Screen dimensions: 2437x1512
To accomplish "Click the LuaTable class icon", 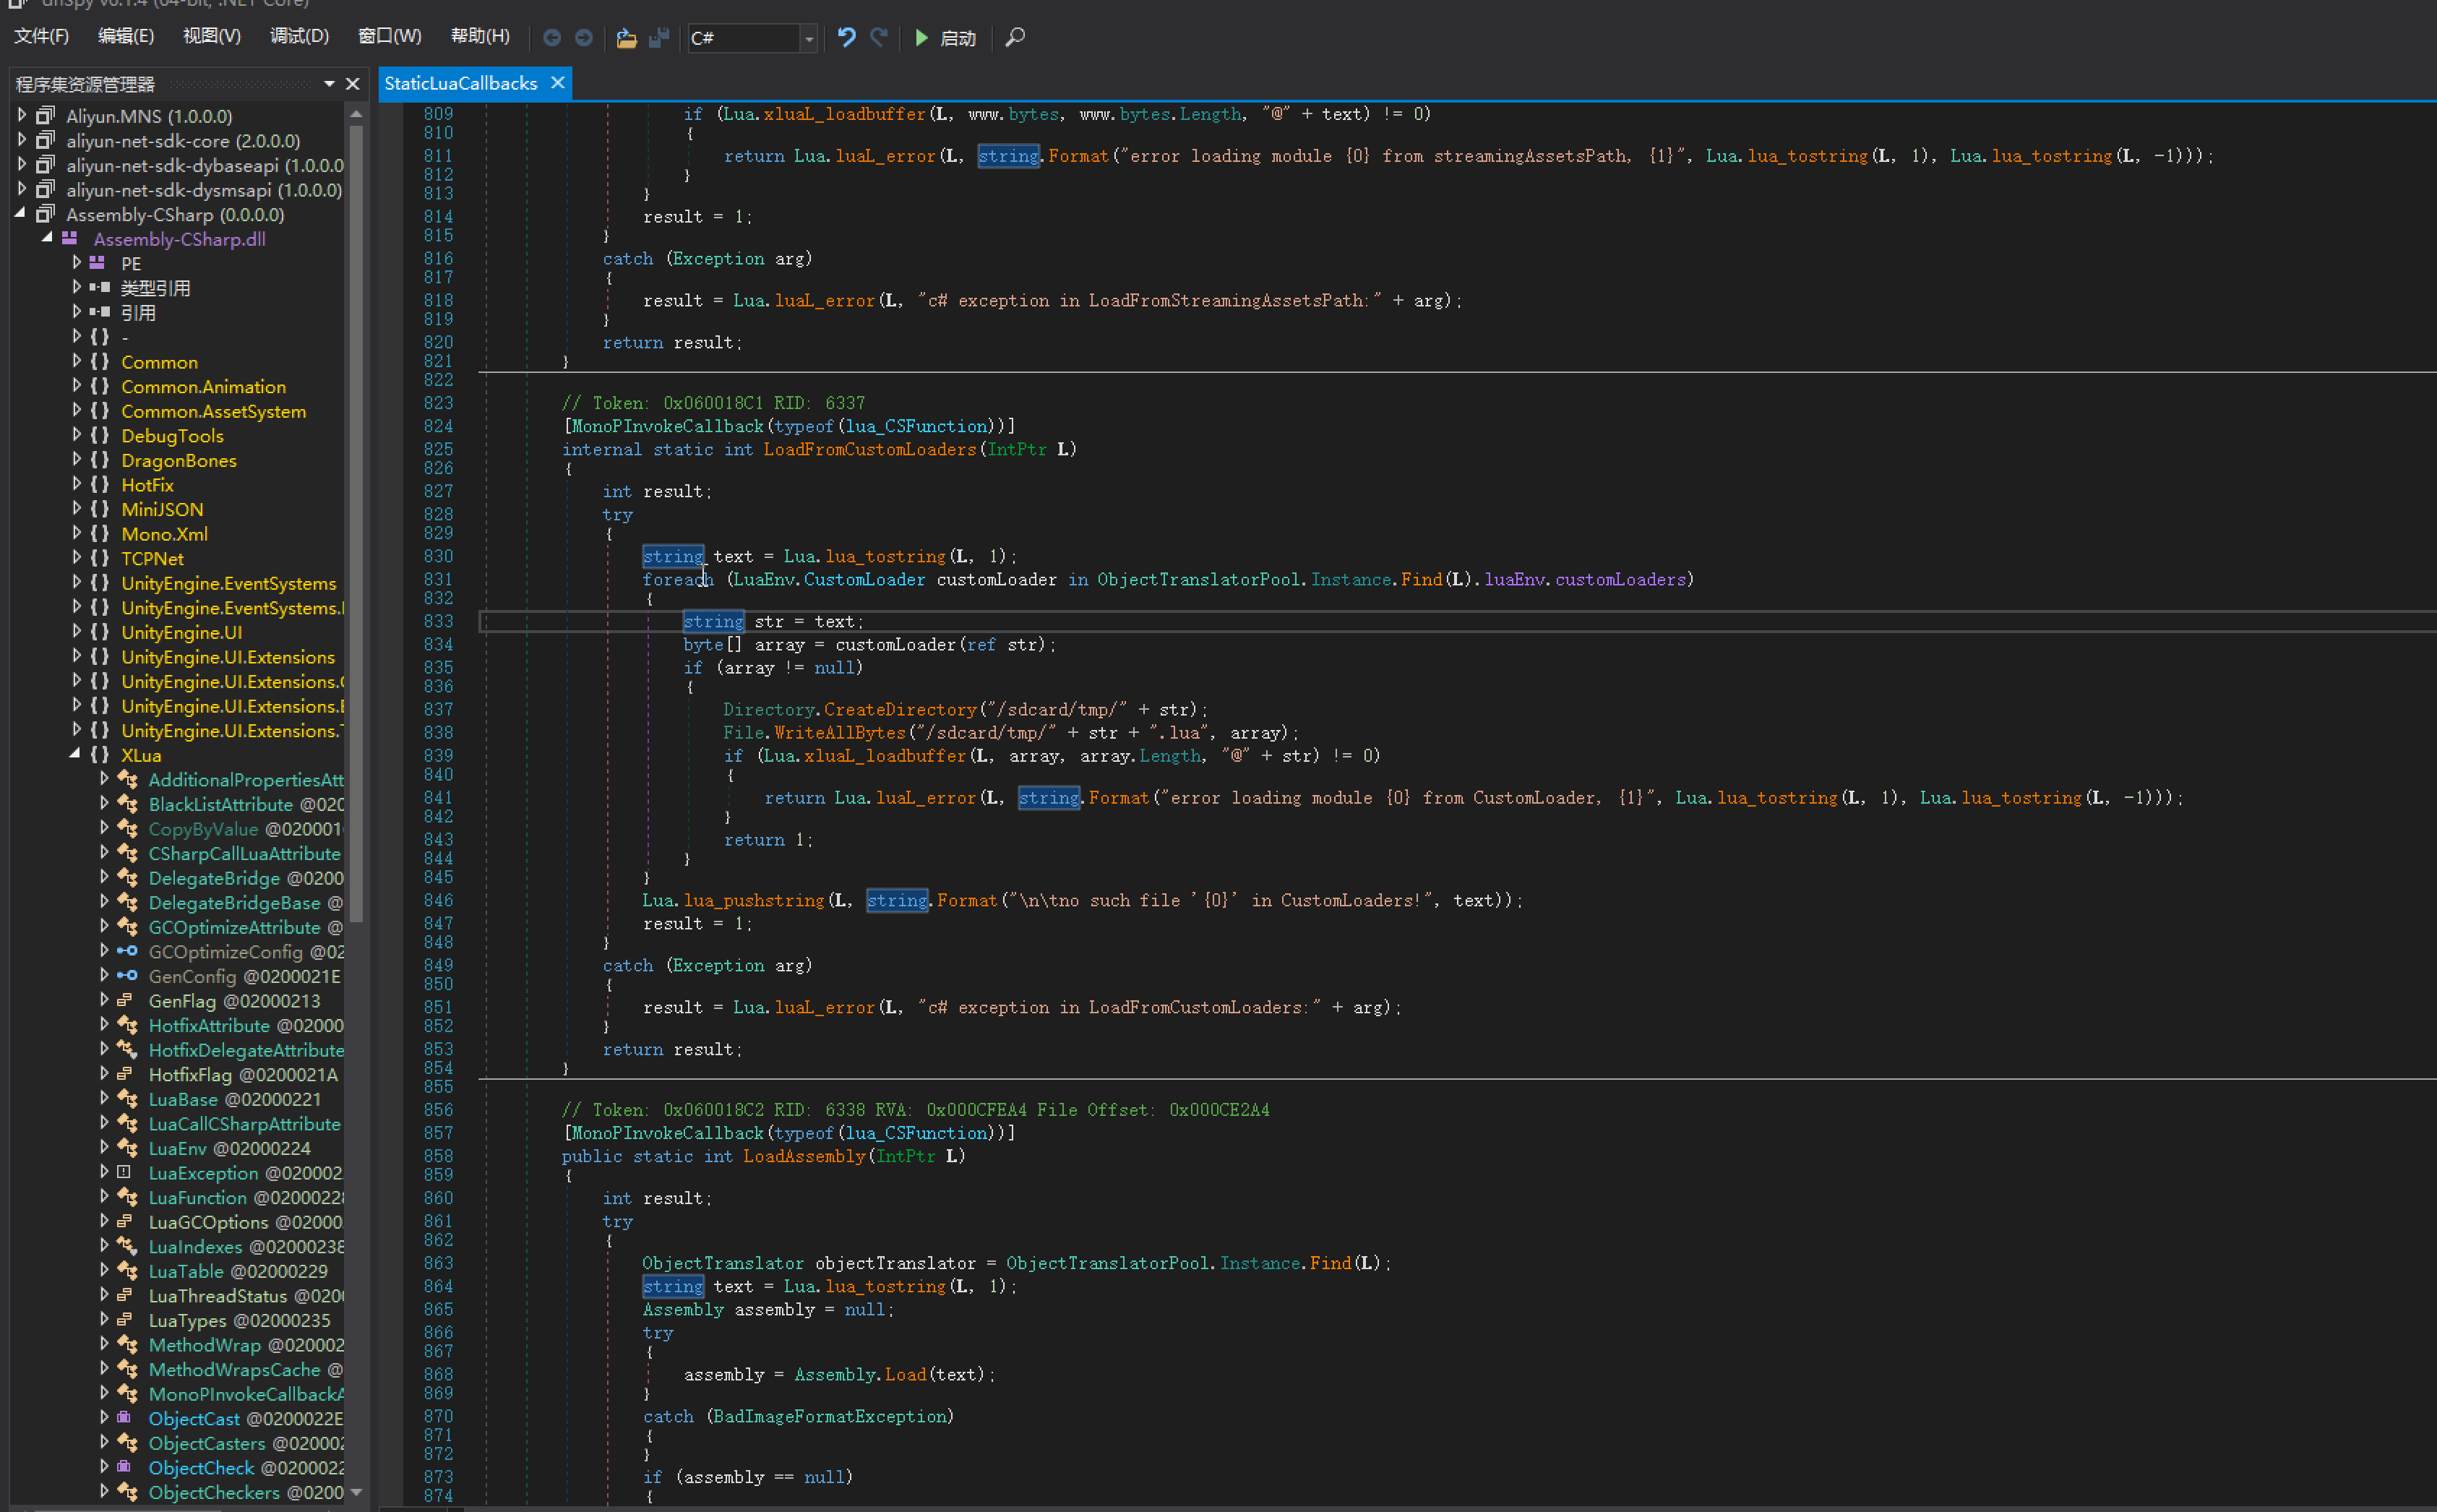I will pyautogui.click(x=127, y=1270).
